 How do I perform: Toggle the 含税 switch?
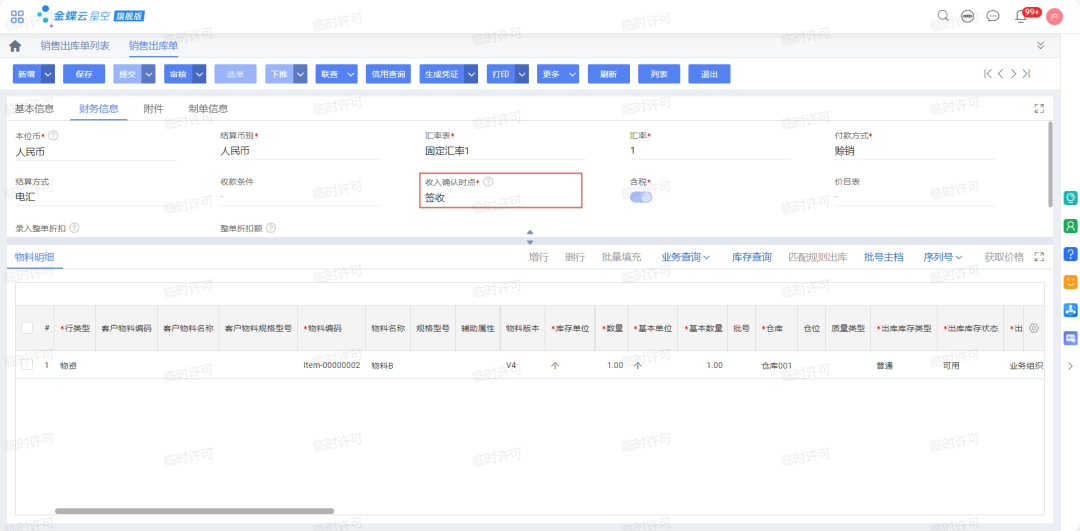[641, 197]
